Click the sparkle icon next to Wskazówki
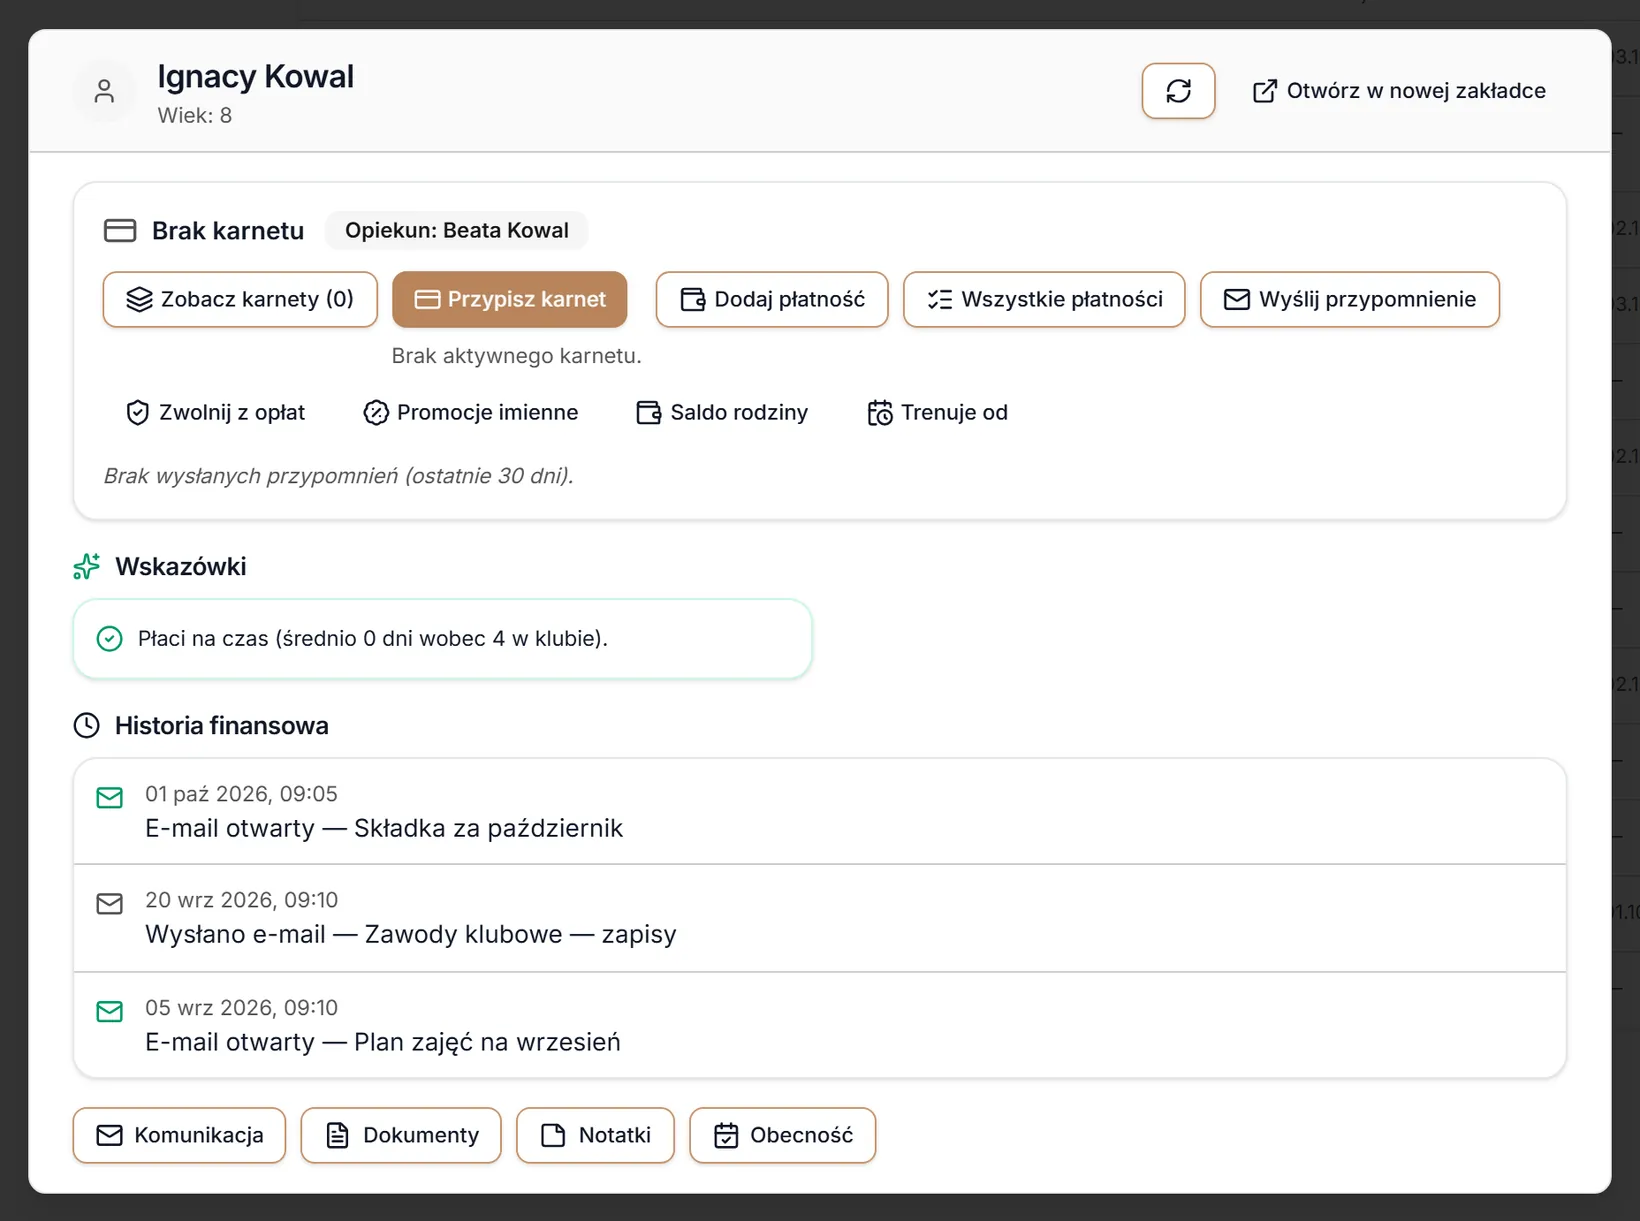1640x1221 pixels. tap(87, 567)
